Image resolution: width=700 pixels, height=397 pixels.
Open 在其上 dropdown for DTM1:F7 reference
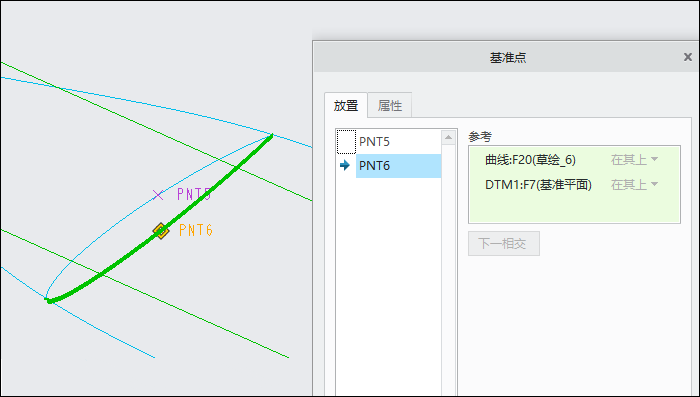pos(634,184)
